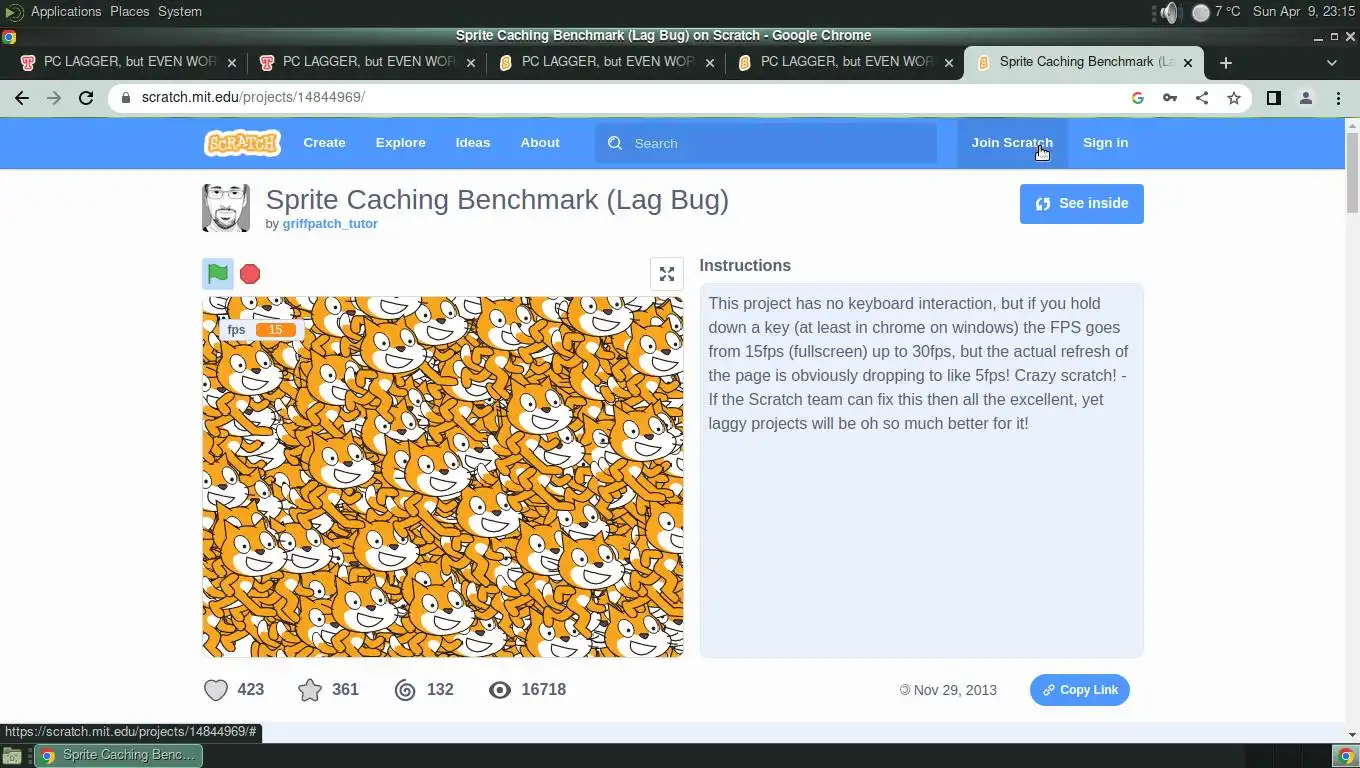
Task: Open the Places menu in top panel
Action: [x=130, y=12]
